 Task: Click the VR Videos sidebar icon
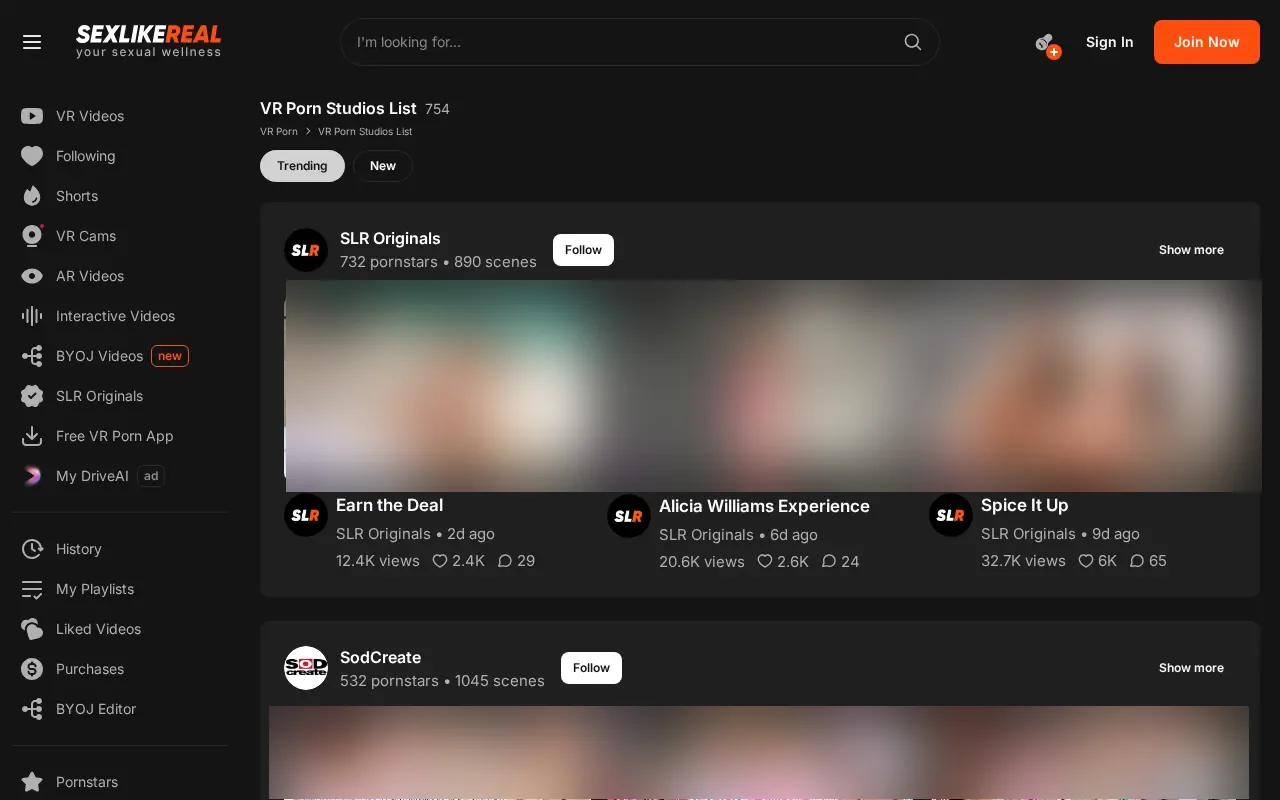click(x=32, y=116)
